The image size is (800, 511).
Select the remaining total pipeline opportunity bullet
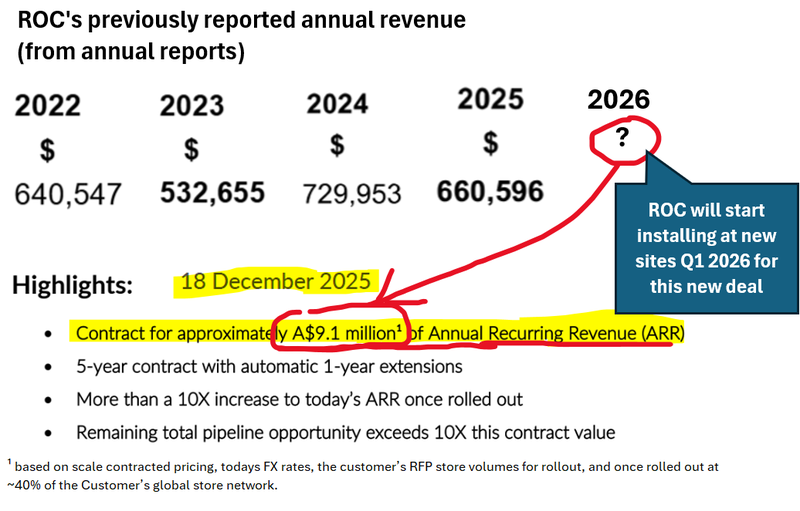[x=345, y=432]
